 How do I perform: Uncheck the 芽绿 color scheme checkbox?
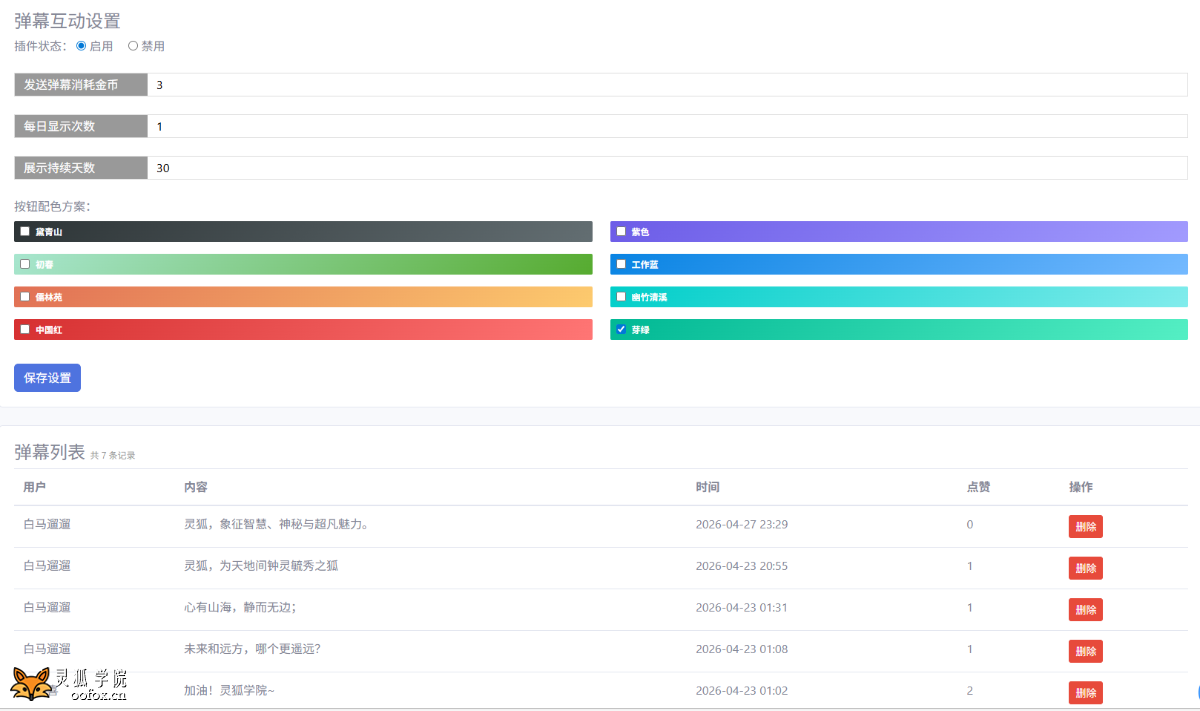tap(621, 329)
